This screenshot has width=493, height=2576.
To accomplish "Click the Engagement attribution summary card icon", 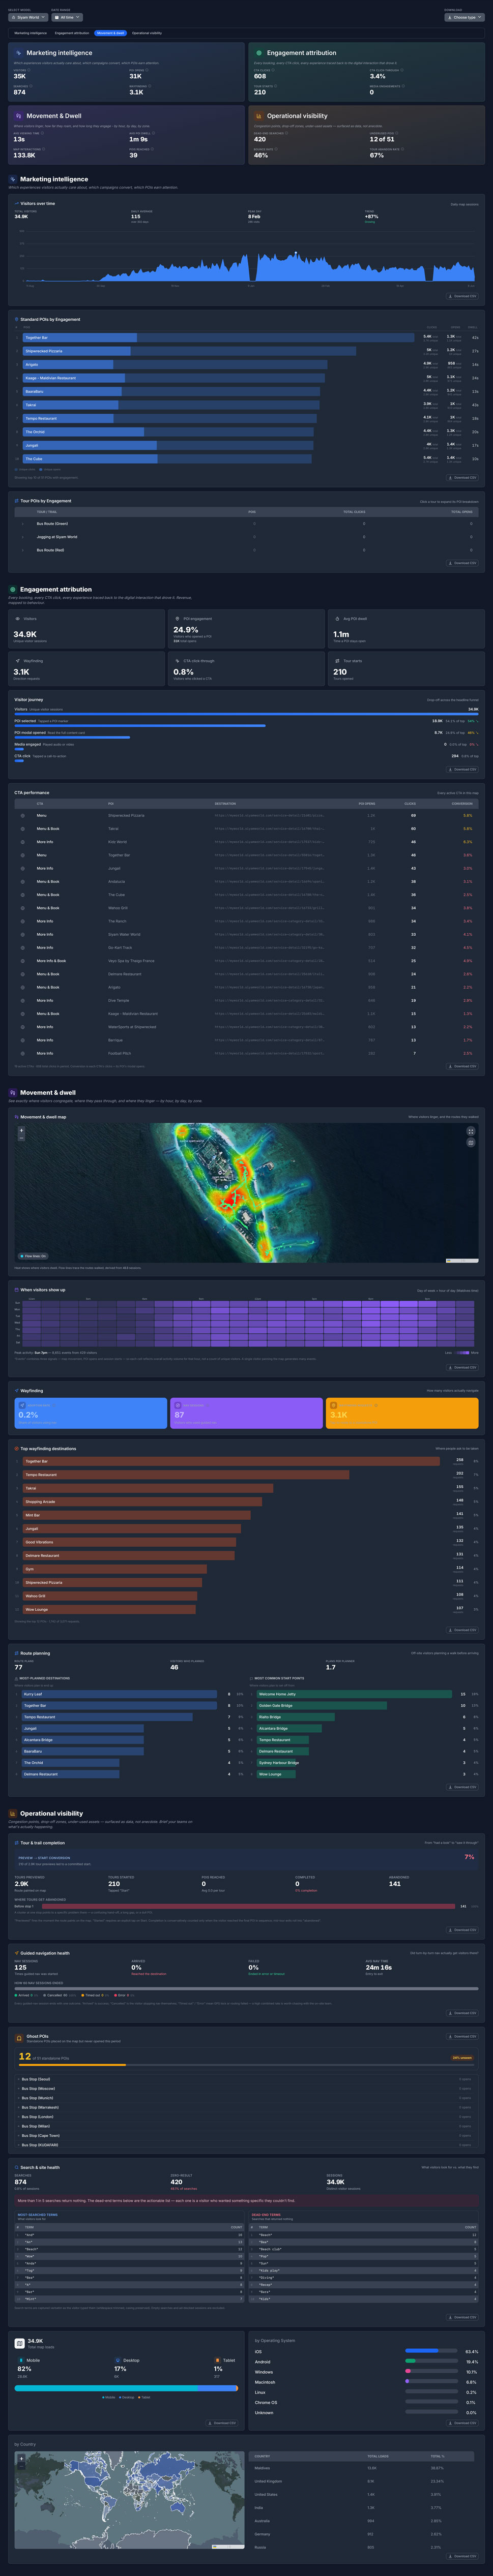I will 259,53.
